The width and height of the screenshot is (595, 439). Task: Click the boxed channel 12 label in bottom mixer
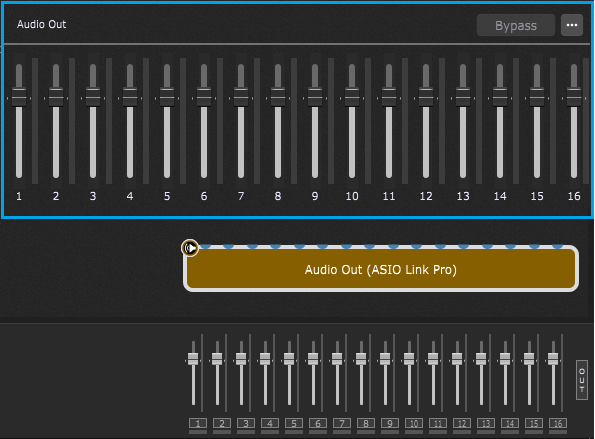pos(462,423)
